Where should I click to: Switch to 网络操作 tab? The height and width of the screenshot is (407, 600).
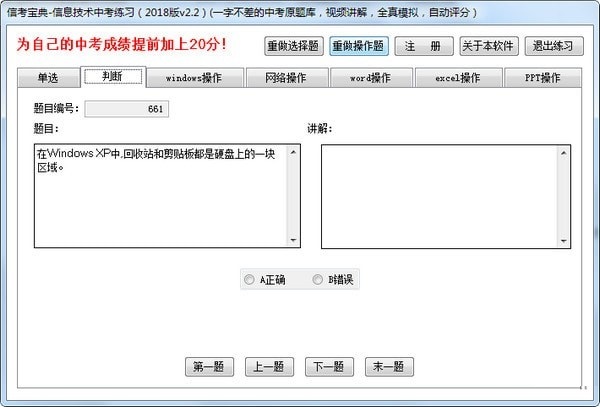point(286,78)
